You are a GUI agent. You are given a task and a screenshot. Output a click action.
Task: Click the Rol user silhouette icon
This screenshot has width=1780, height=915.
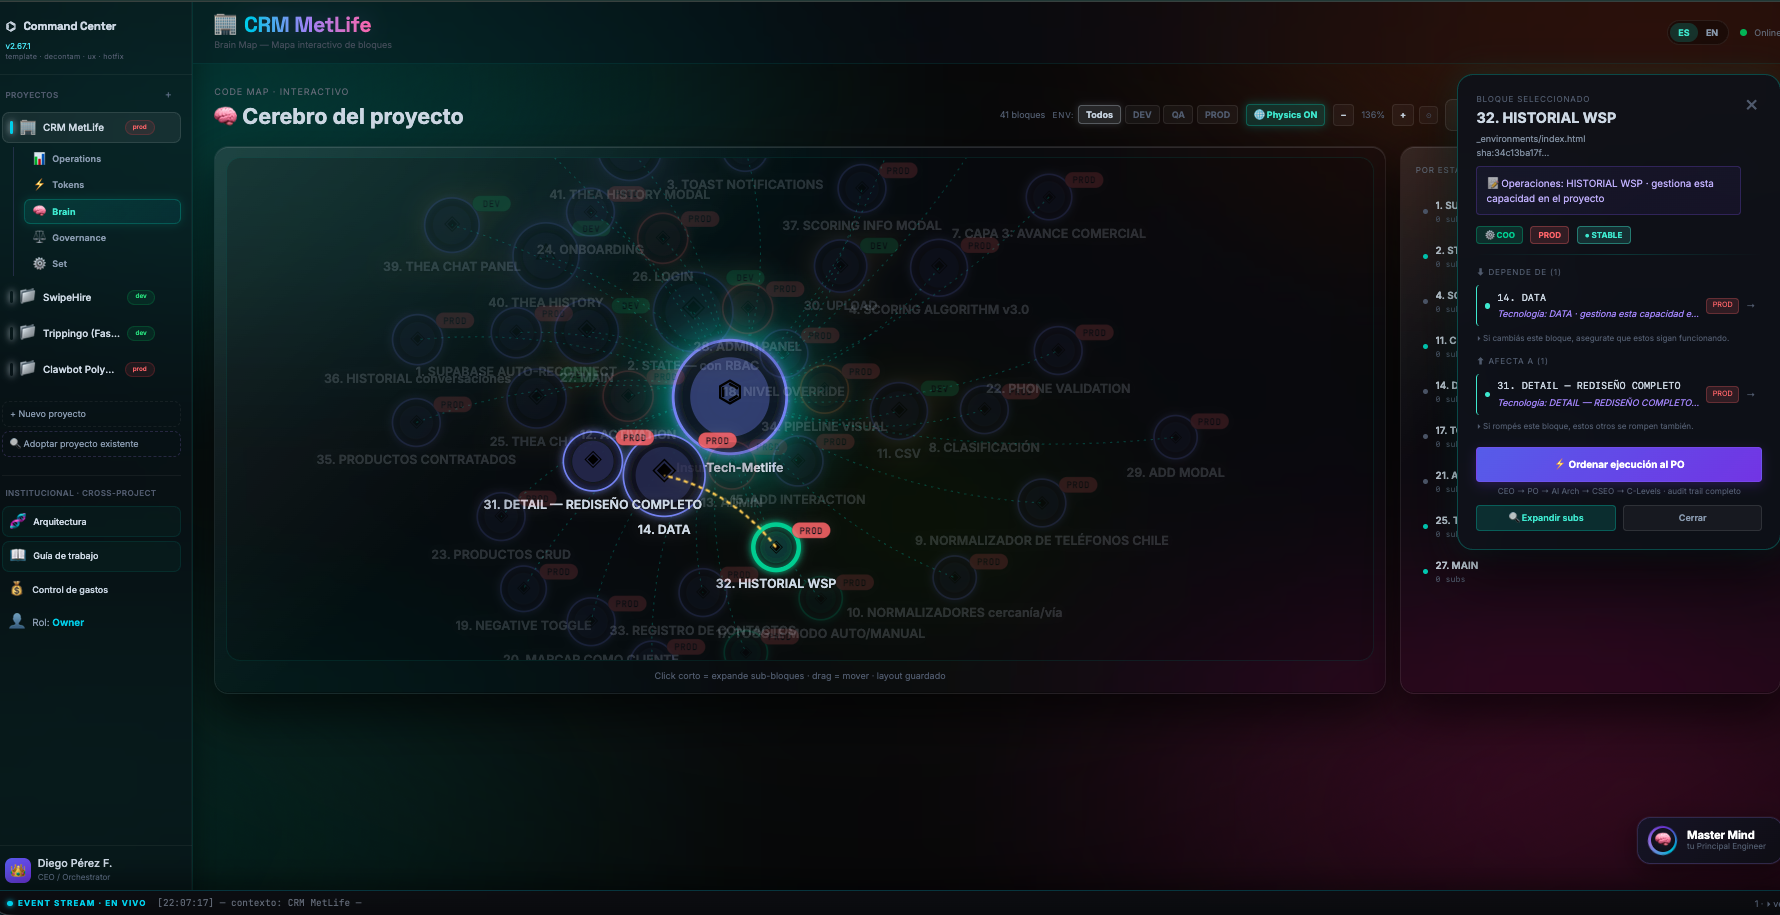click(17, 621)
